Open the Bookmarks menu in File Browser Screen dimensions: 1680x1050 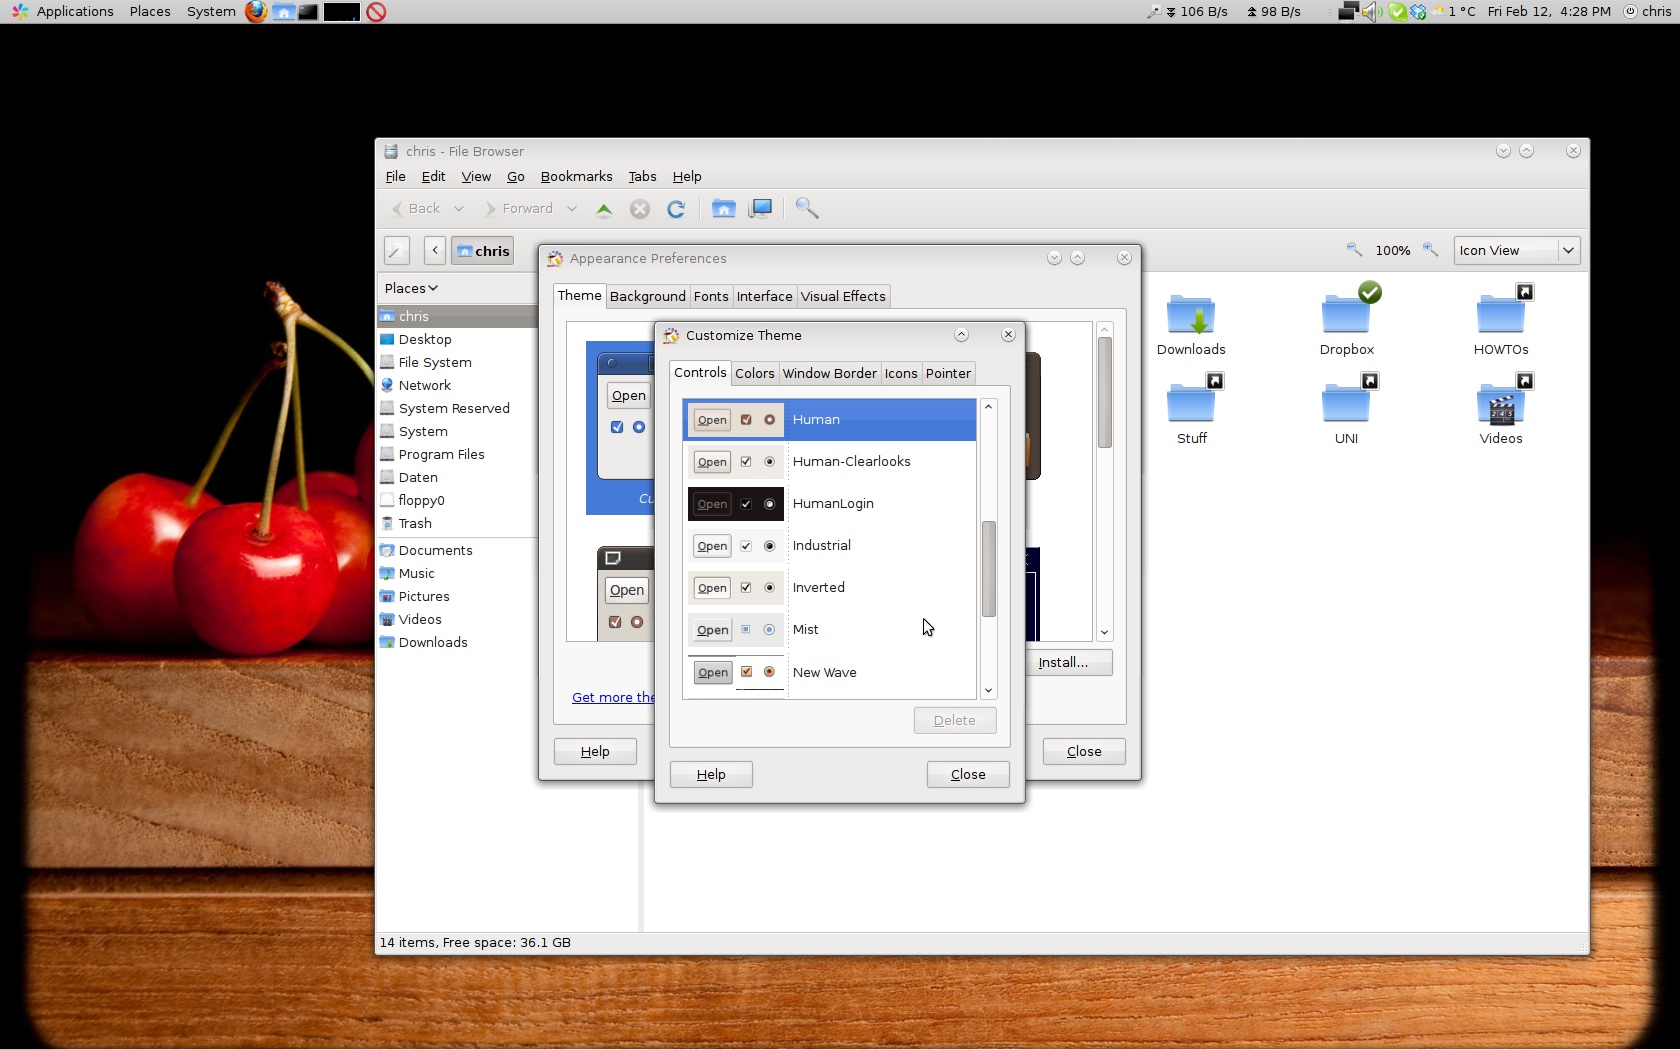coord(576,177)
